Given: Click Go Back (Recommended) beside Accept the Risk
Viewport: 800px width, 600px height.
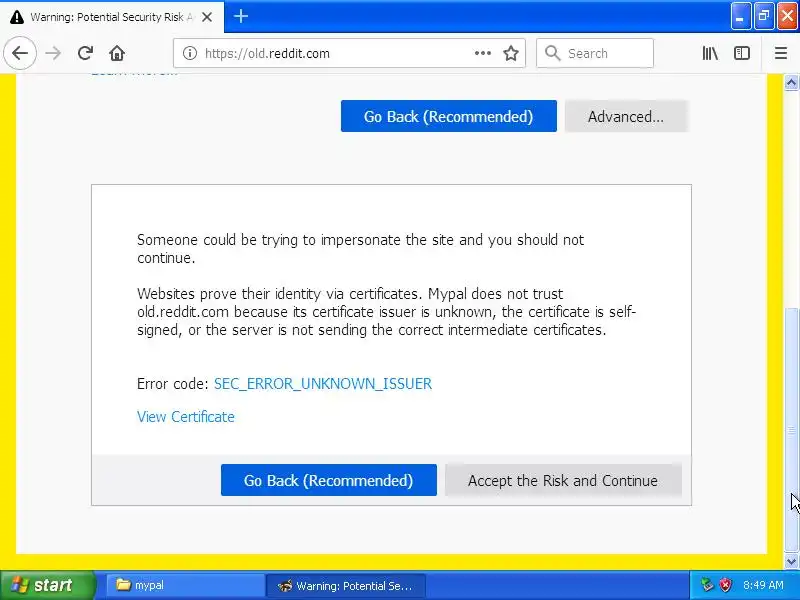Looking at the screenshot, I should pos(329,480).
